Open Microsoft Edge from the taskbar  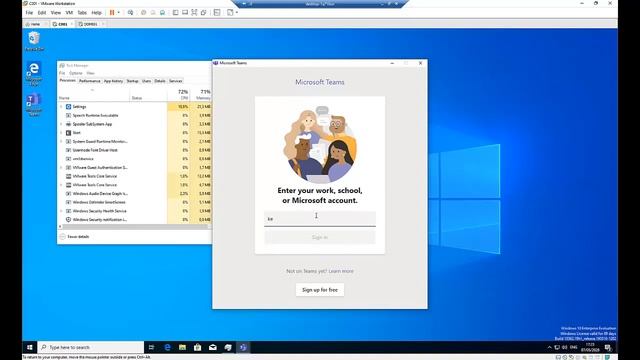[167, 347]
